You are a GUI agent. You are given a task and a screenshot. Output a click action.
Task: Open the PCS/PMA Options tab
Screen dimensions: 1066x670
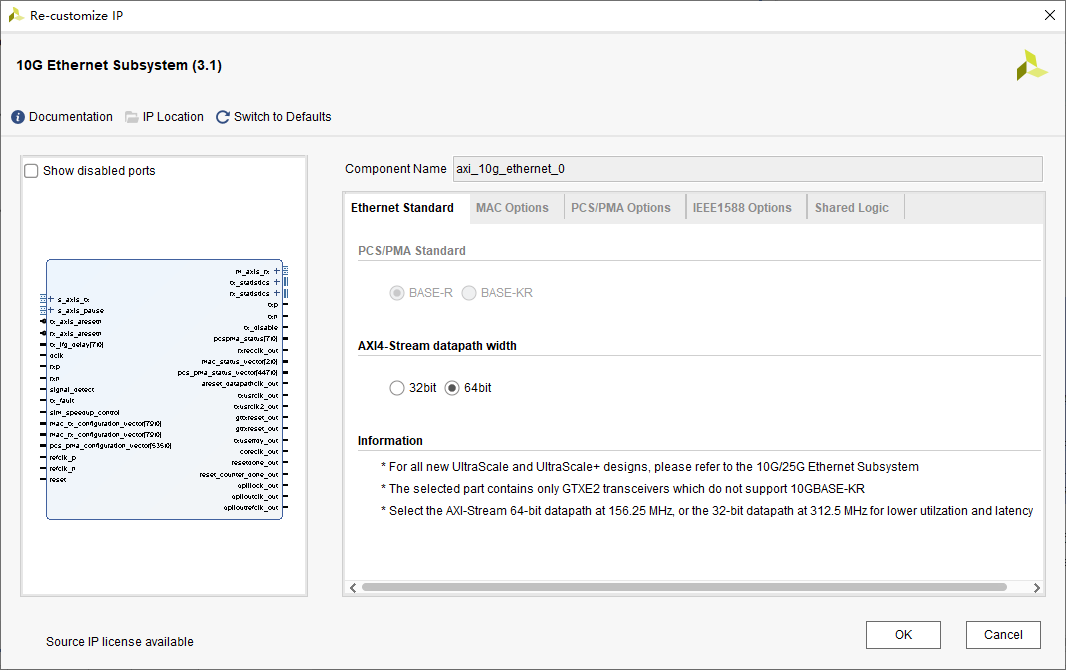[621, 208]
